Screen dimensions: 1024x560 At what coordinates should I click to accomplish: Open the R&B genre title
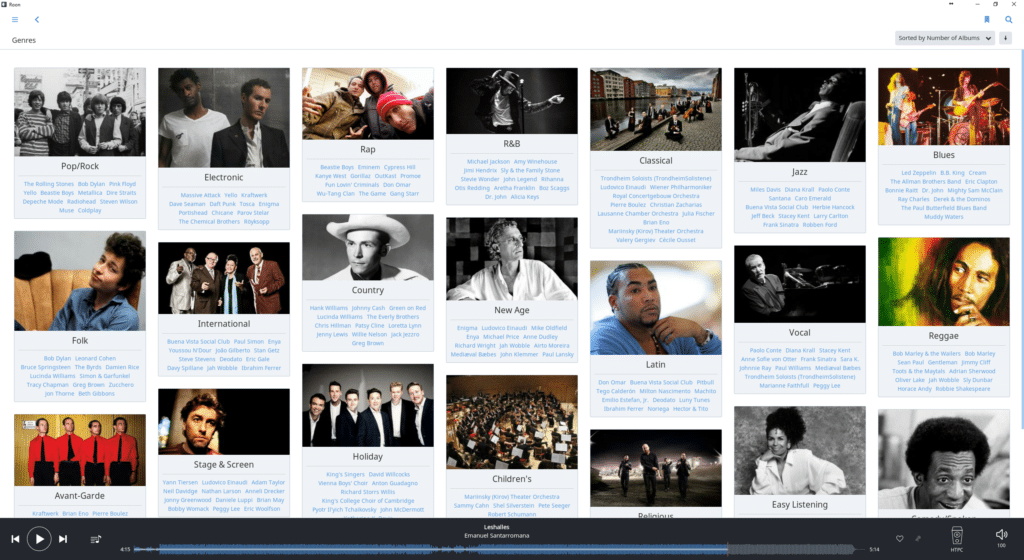[511, 144]
